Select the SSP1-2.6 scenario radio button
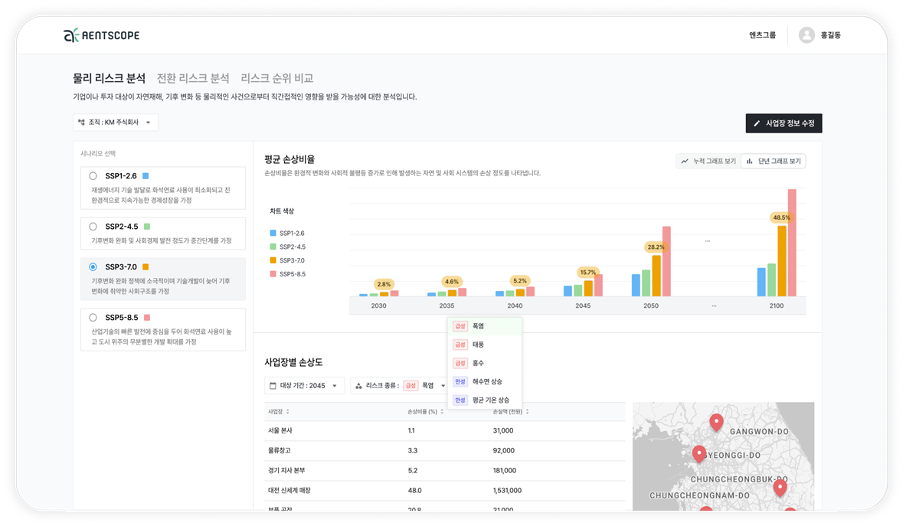904x526 pixels. click(x=93, y=176)
